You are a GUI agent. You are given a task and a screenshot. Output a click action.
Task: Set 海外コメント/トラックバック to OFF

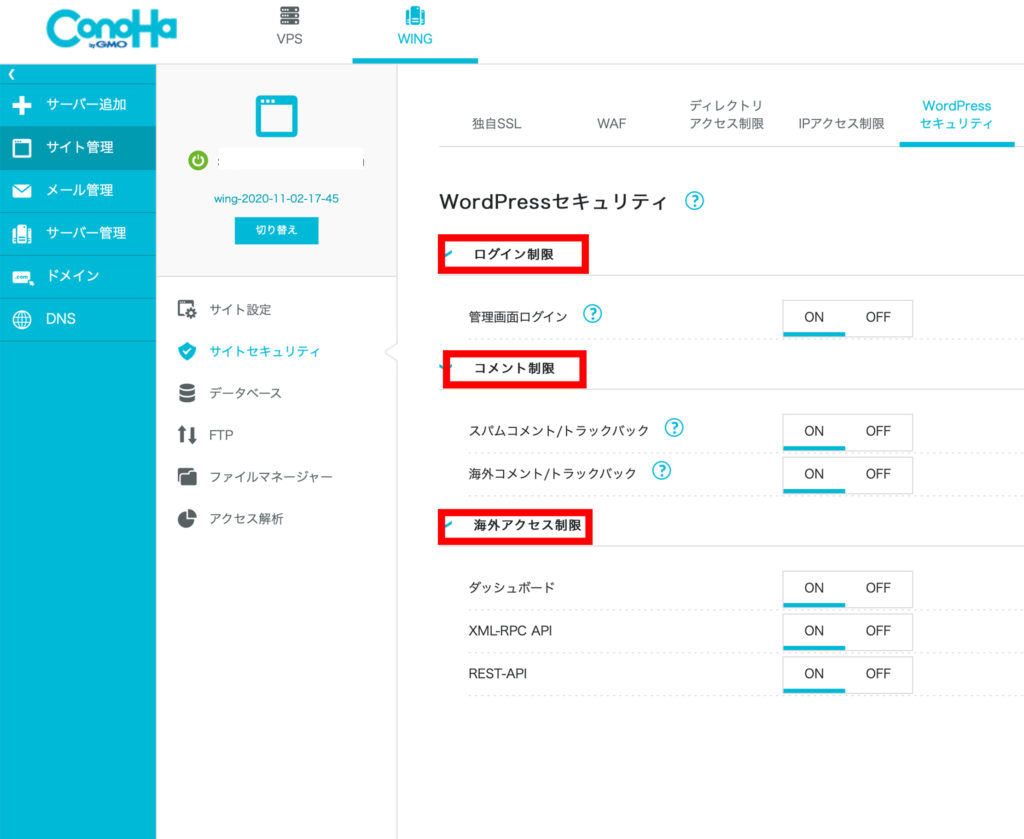[878, 475]
